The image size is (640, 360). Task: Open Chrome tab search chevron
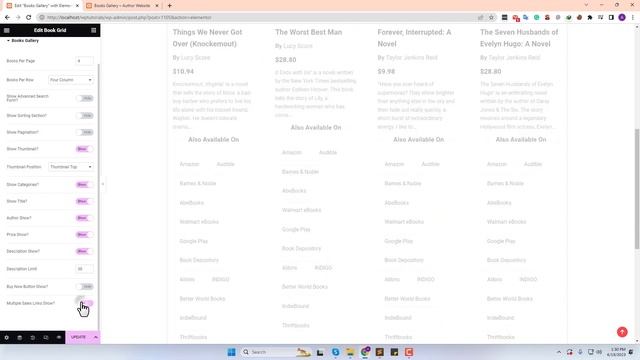[x=586, y=5]
